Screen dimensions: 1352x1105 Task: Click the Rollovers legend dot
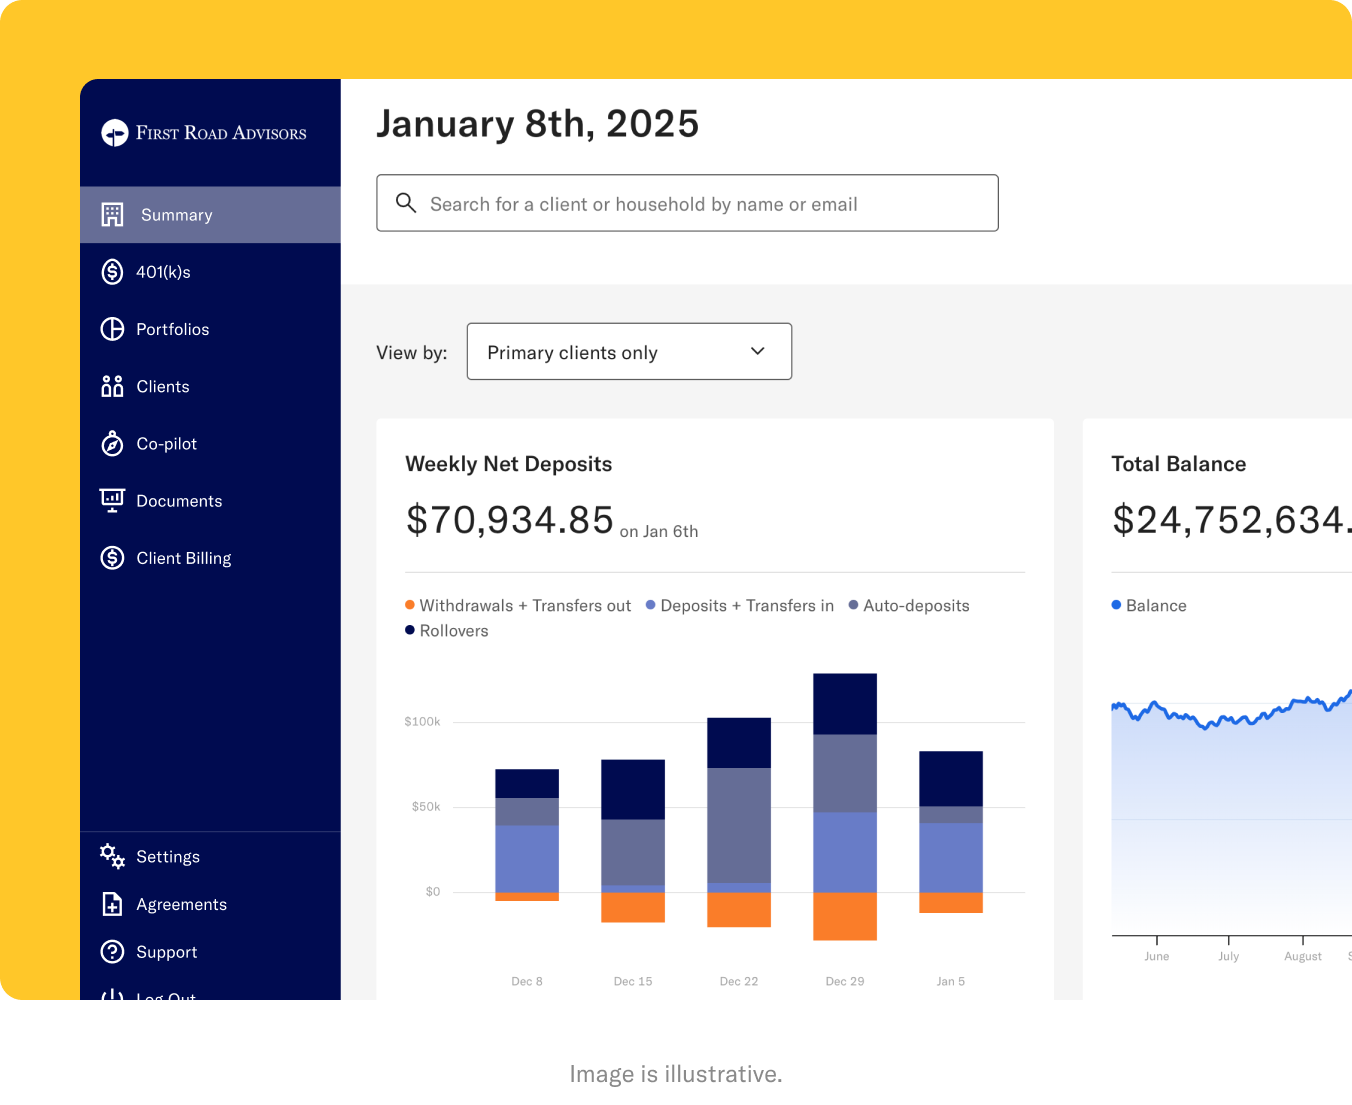click(410, 630)
